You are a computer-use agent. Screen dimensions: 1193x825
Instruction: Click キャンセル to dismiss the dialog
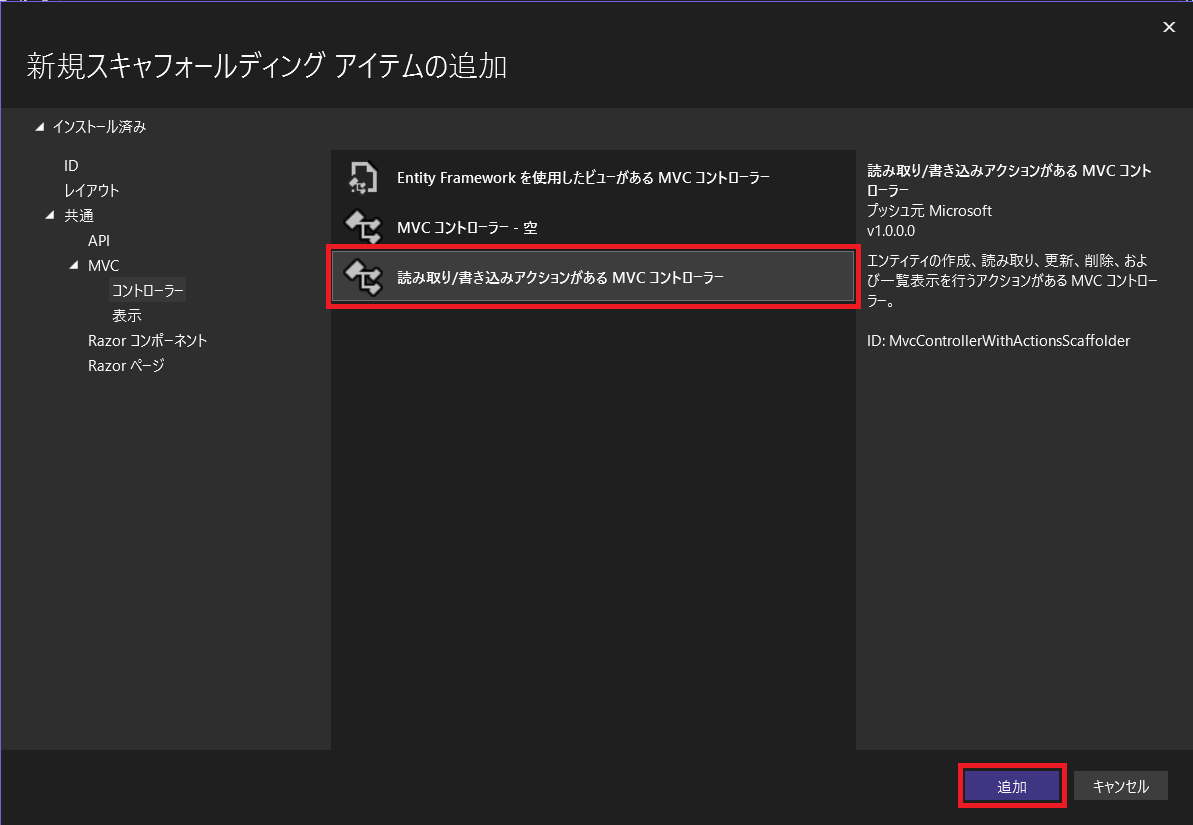(1121, 785)
